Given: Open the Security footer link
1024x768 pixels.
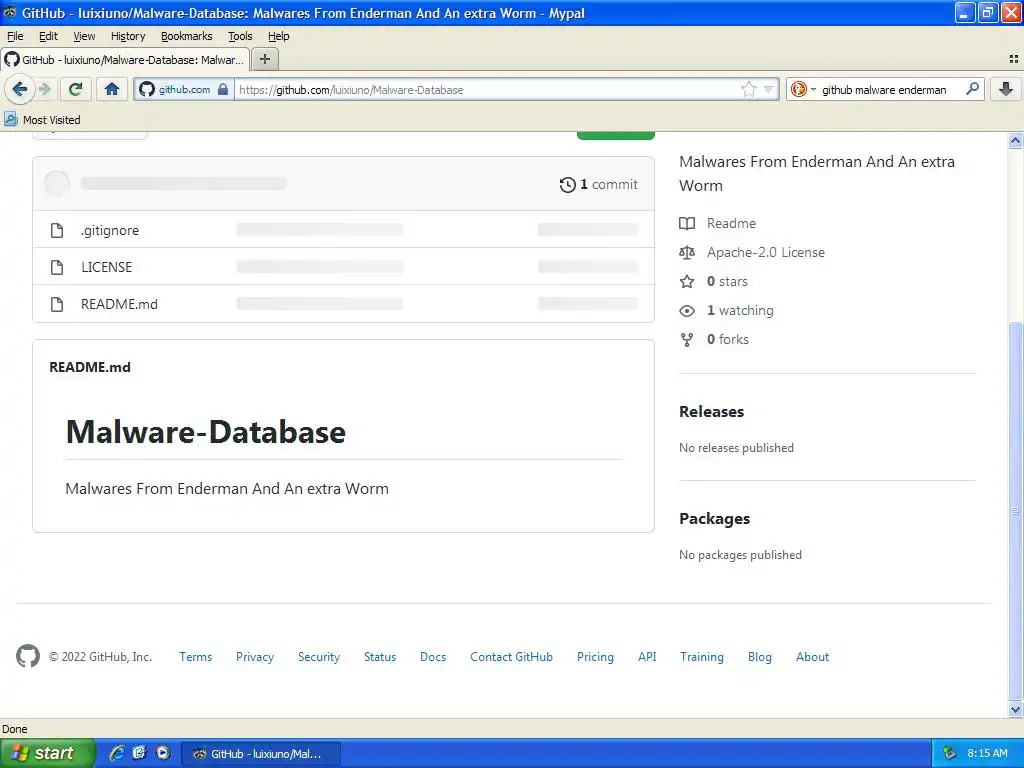Looking at the screenshot, I should (x=319, y=657).
